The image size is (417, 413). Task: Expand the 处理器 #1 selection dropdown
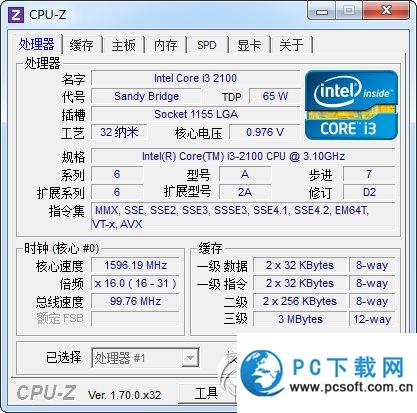145,358
